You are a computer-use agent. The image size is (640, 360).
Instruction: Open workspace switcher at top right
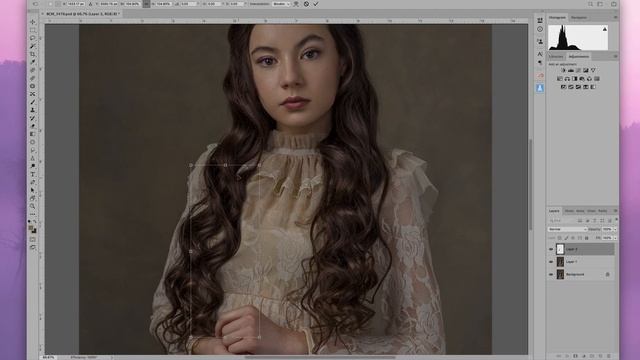[x=600, y=4]
